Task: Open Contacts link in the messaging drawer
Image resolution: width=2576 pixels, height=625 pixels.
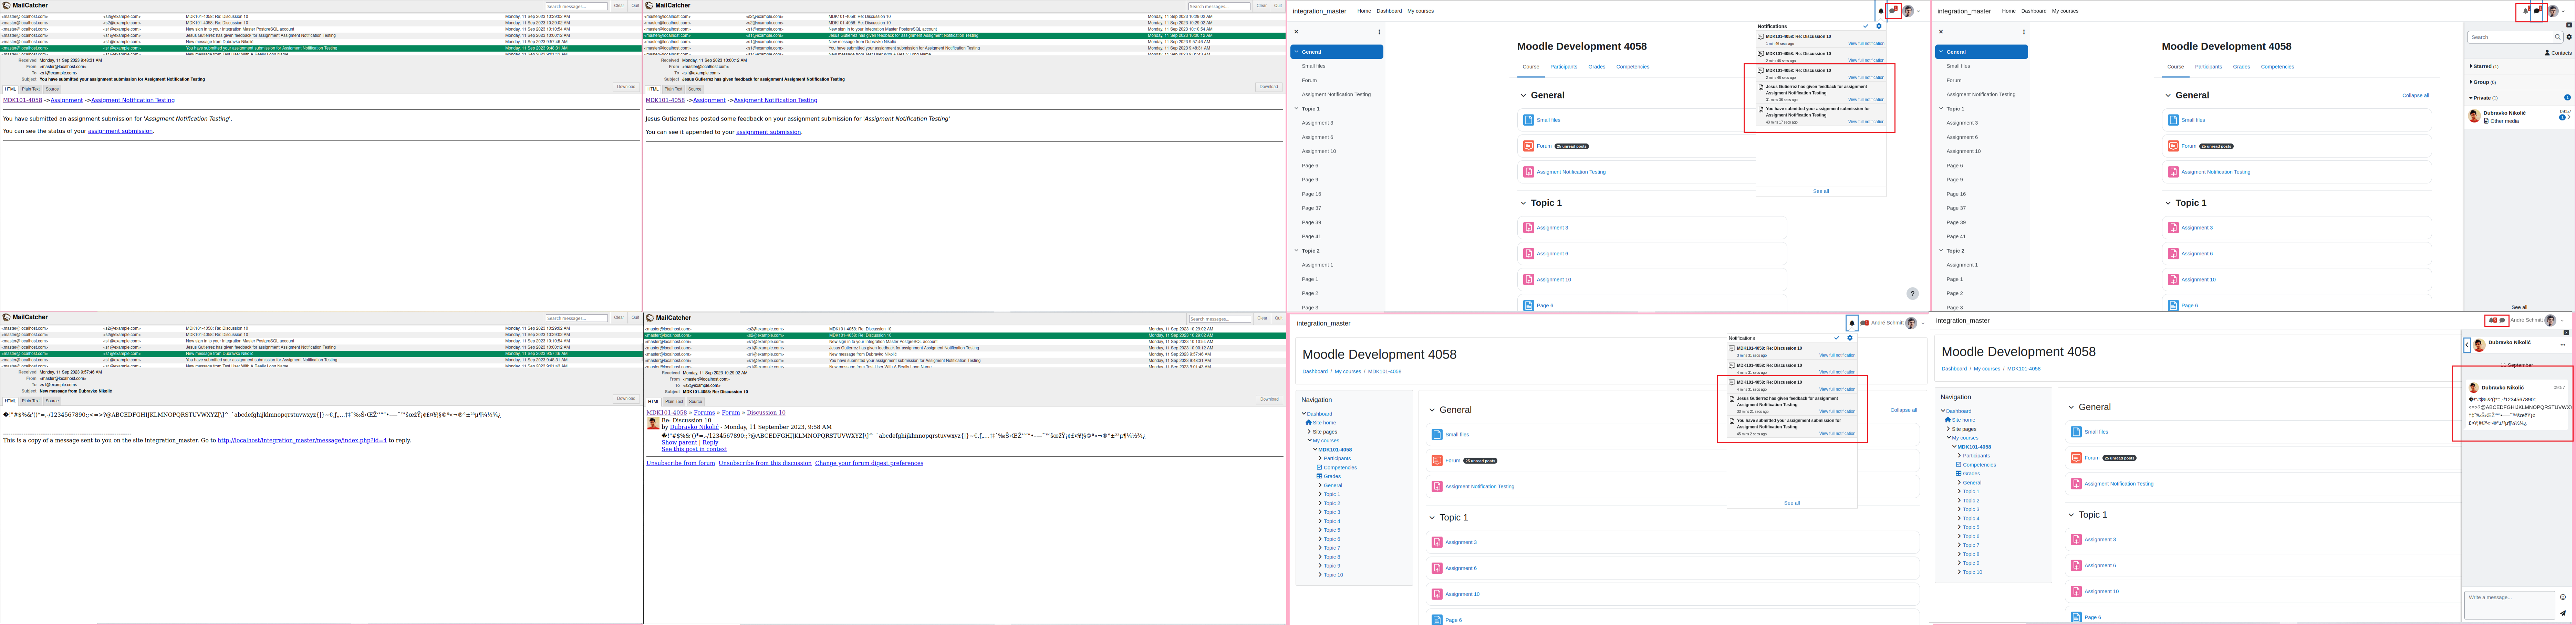Action: (2558, 53)
